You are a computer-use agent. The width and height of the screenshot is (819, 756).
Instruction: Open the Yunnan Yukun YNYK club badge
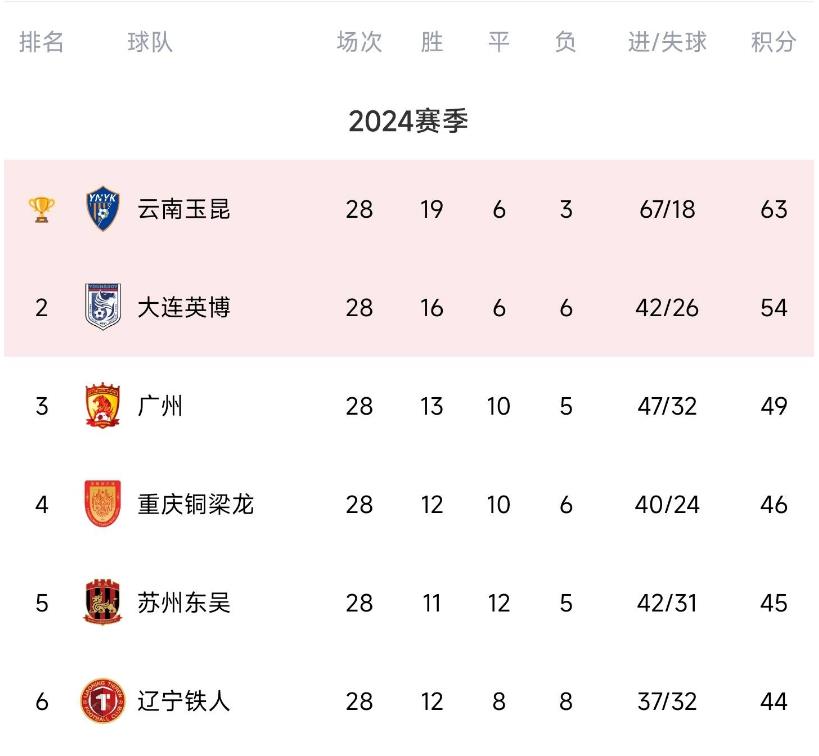point(103,209)
